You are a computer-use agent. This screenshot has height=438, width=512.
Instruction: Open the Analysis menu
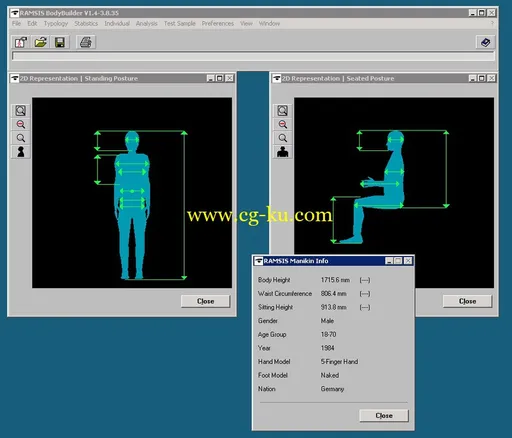click(147, 23)
